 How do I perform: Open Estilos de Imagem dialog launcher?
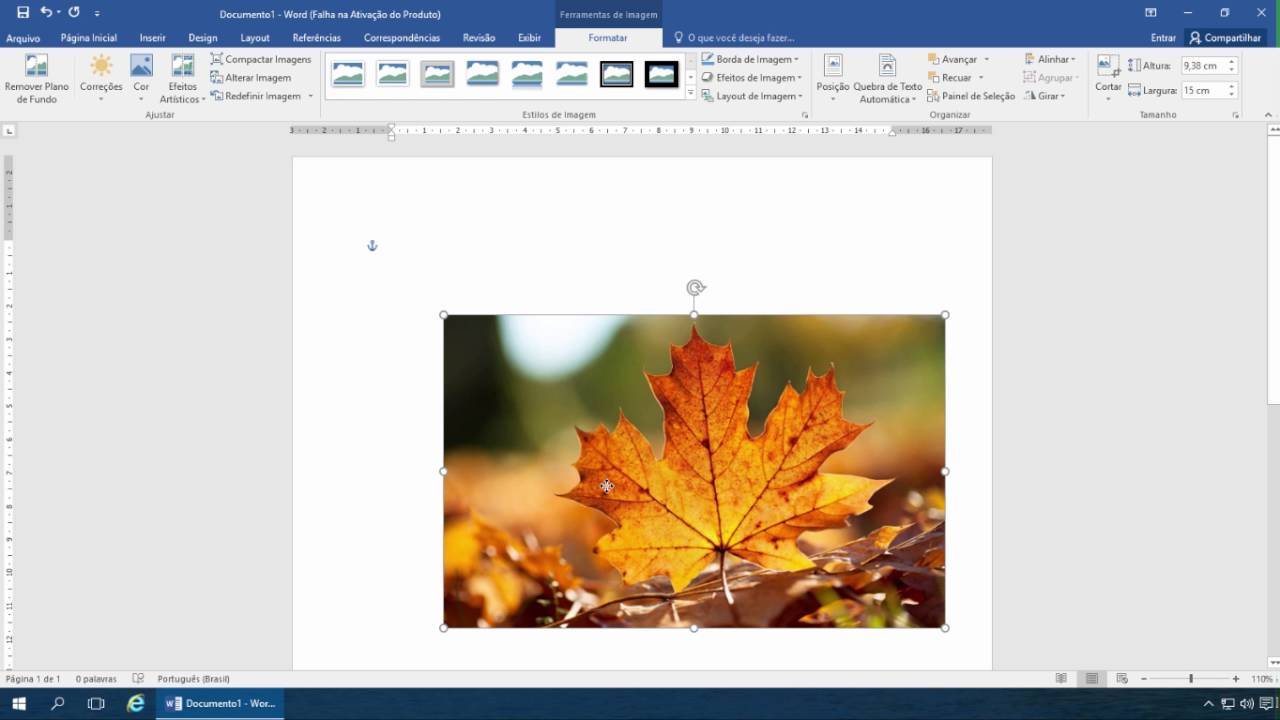[804, 115]
